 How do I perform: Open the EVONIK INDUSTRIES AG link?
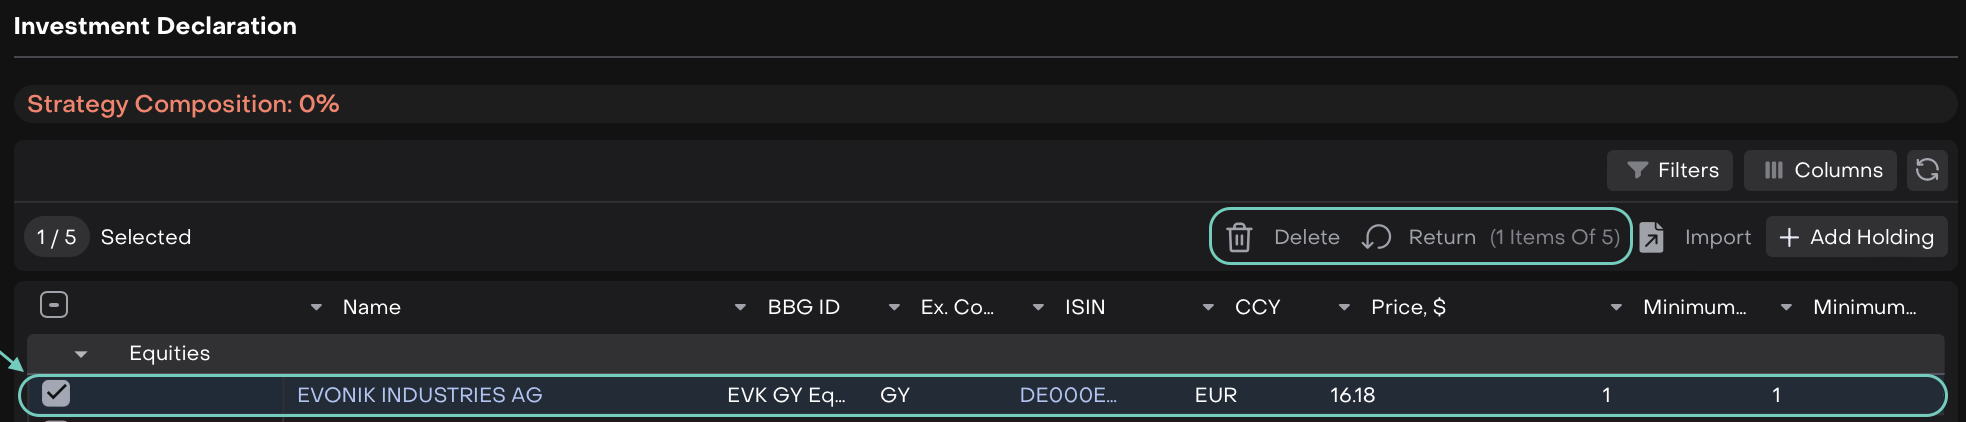[x=419, y=395]
